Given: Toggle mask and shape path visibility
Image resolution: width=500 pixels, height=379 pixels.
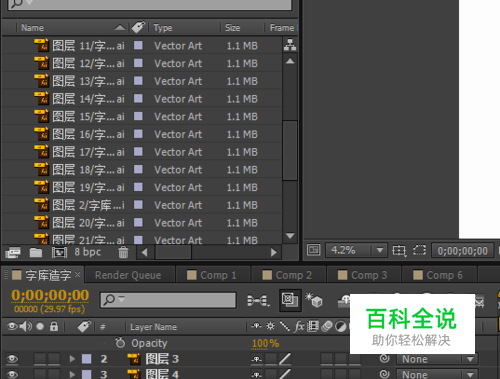Looking at the screenshot, I should click(x=420, y=250).
